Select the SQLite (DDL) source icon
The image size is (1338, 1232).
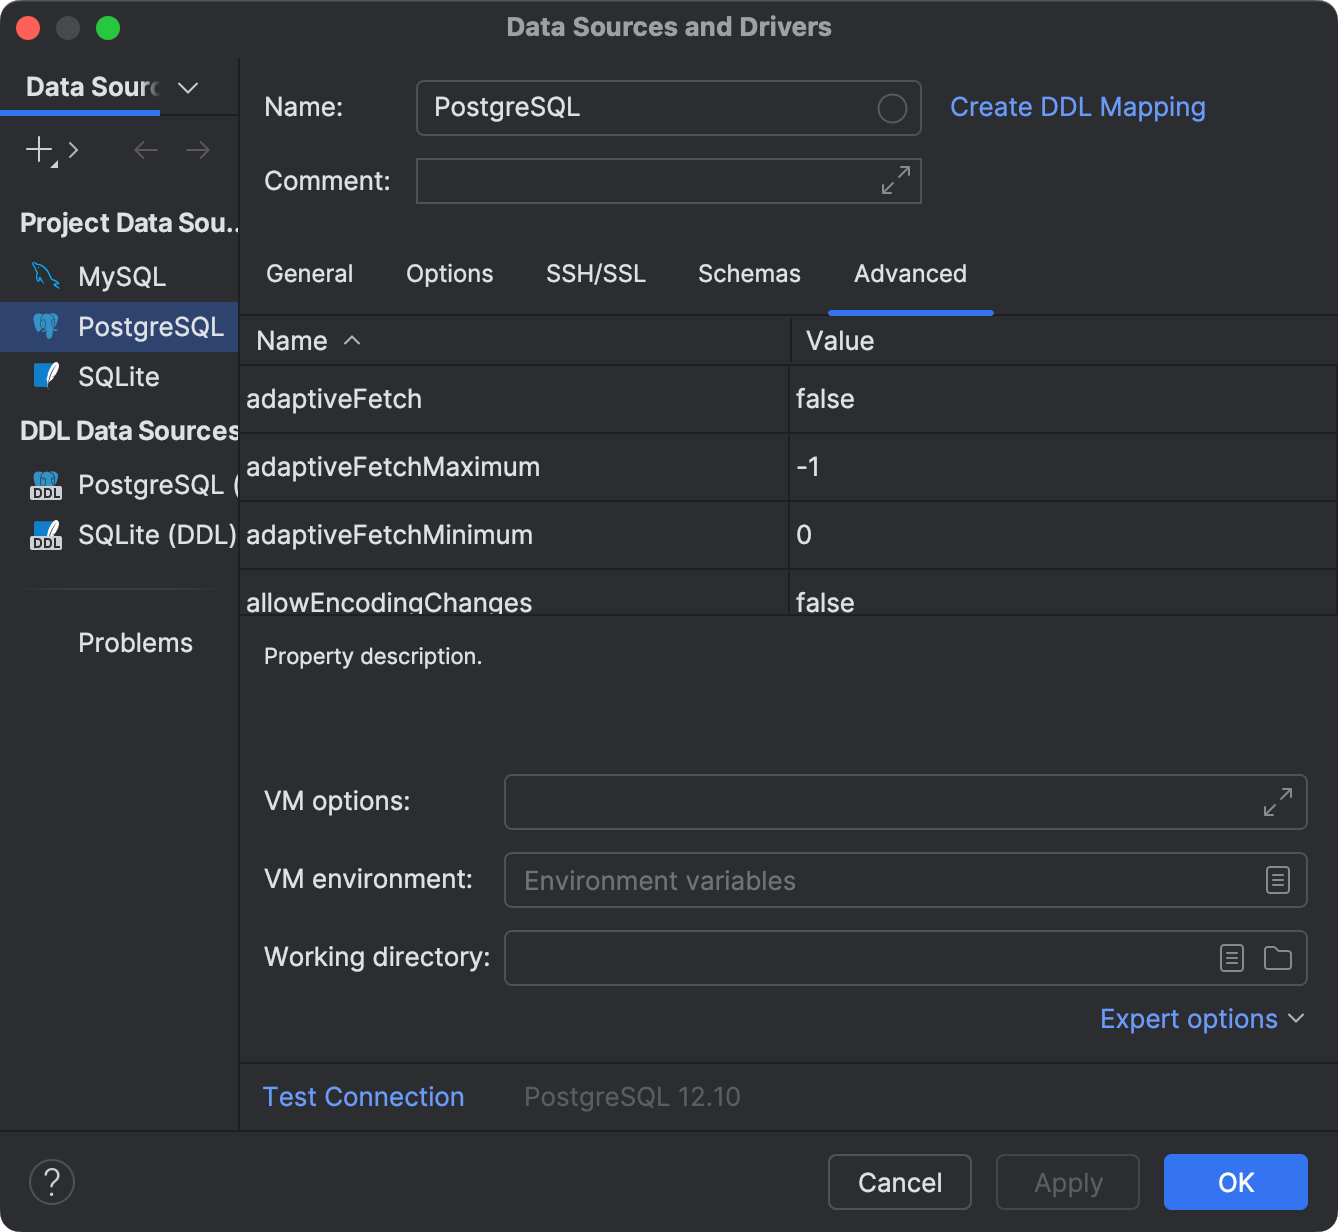point(44,535)
